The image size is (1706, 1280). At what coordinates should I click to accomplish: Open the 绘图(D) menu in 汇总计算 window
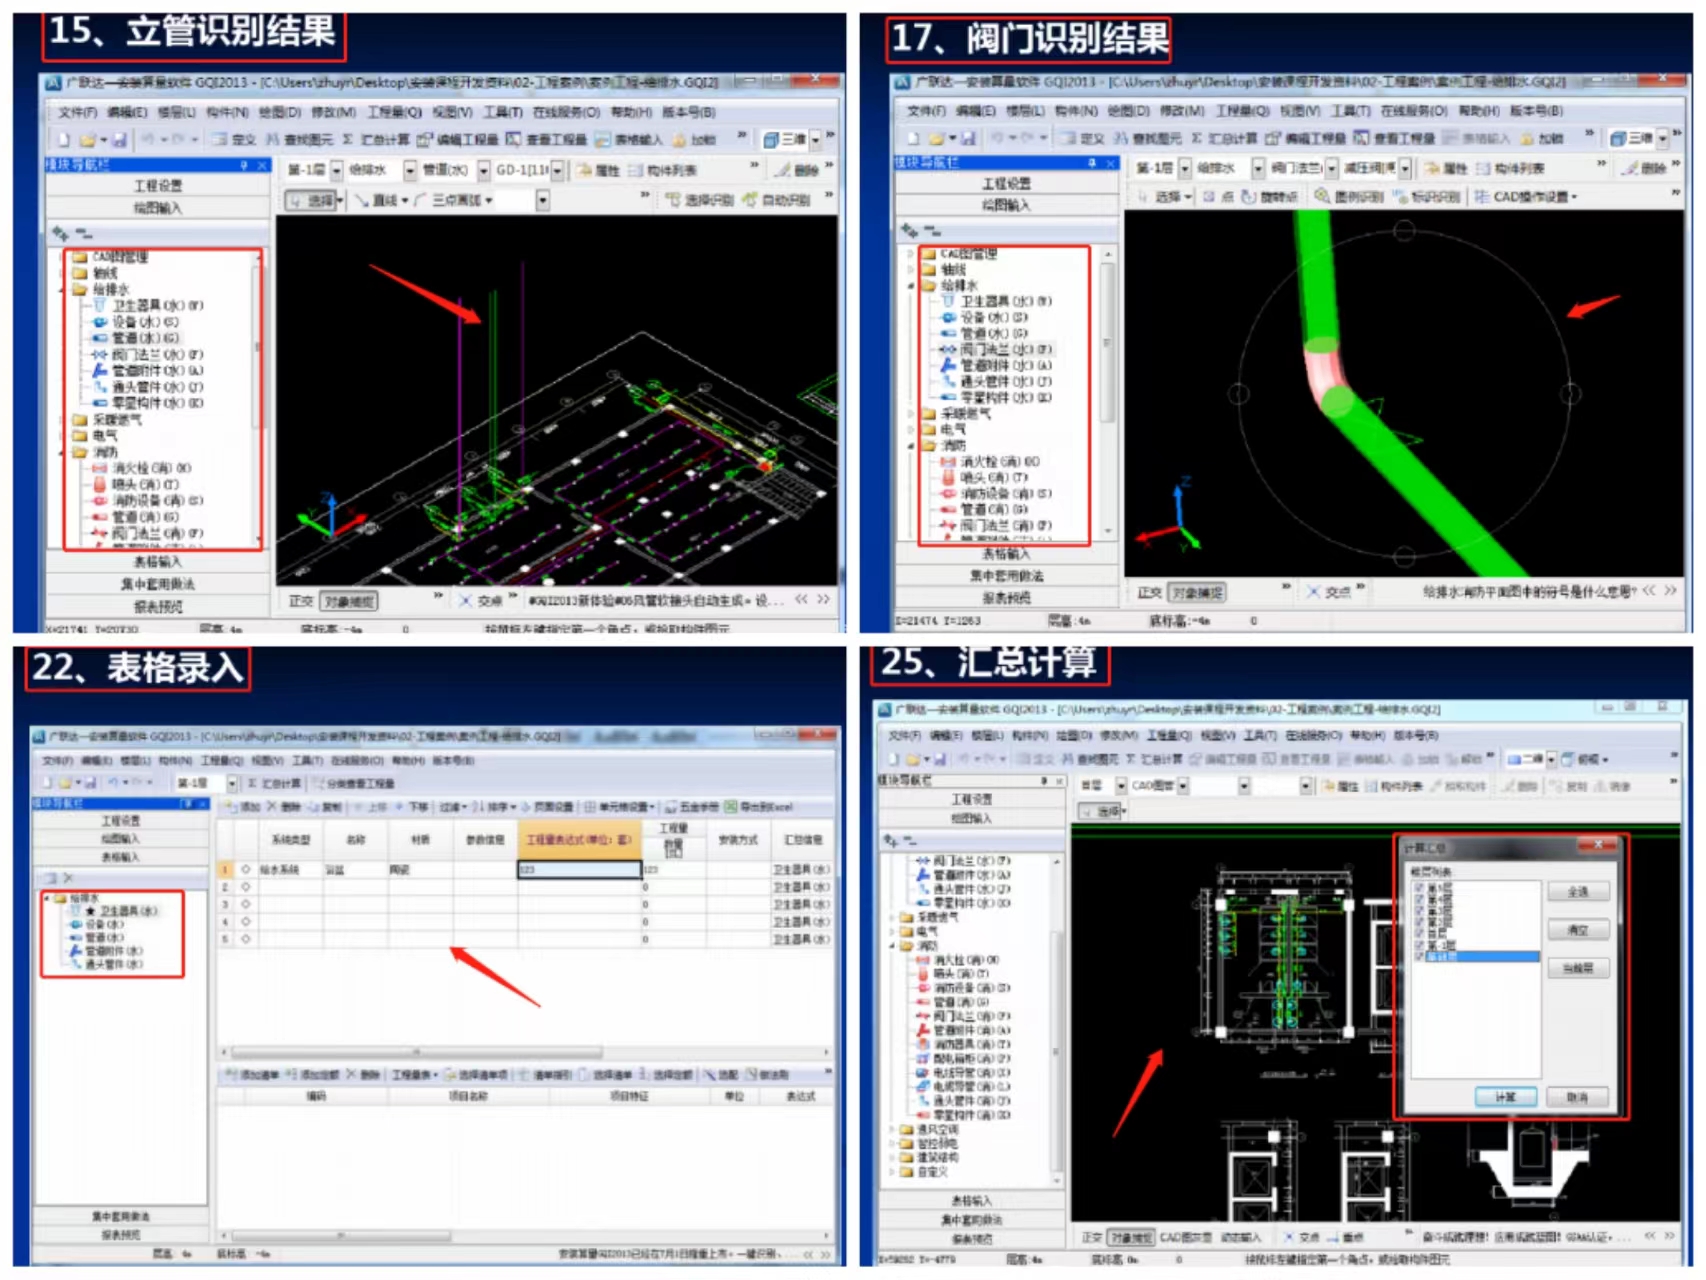pos(1075,735)
